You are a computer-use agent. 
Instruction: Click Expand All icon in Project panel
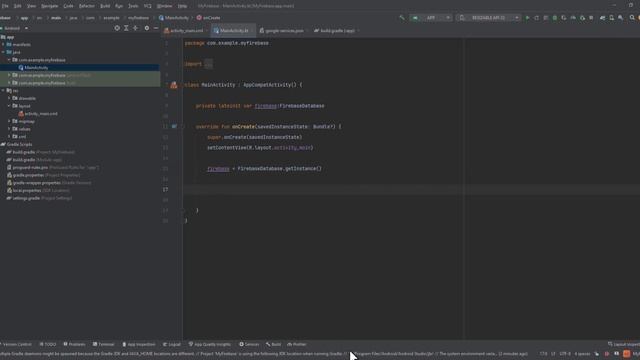point(126,28)
